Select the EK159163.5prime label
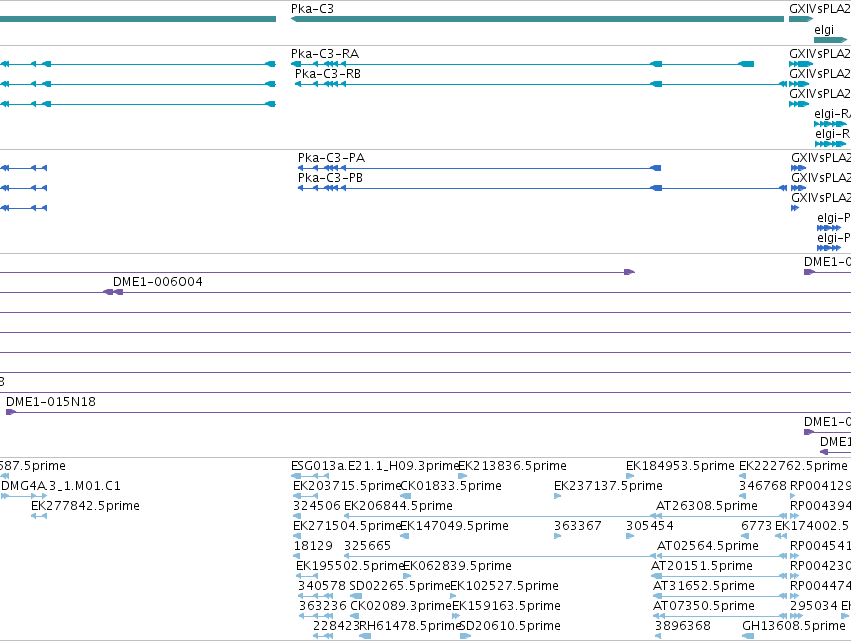 [506, 606]
